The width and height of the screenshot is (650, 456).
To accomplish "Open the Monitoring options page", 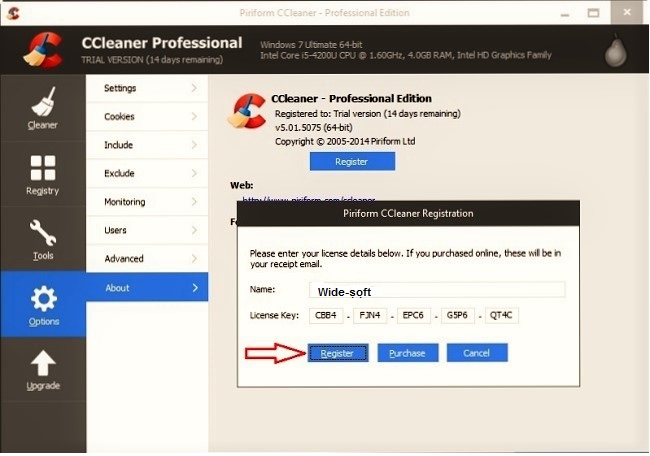I will [x=147, y=202].
